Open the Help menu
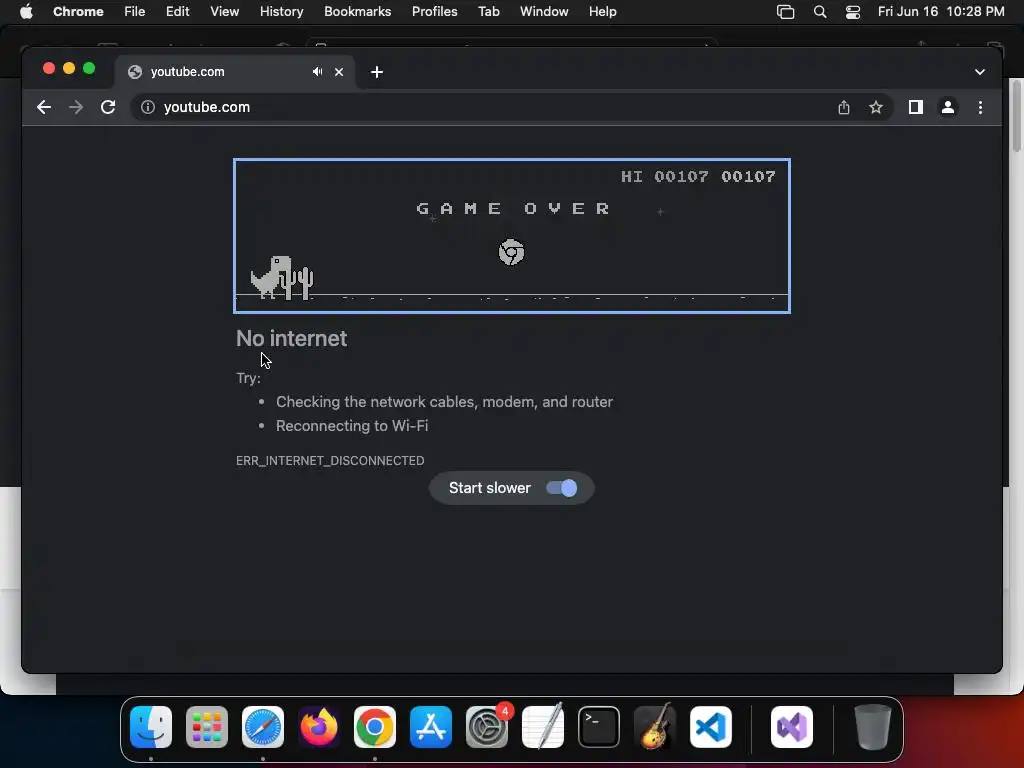 [602, 12]
